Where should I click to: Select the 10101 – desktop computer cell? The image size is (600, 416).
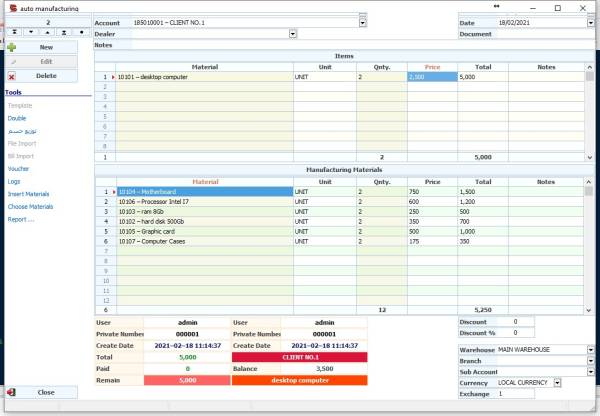[x=204, y=77]
